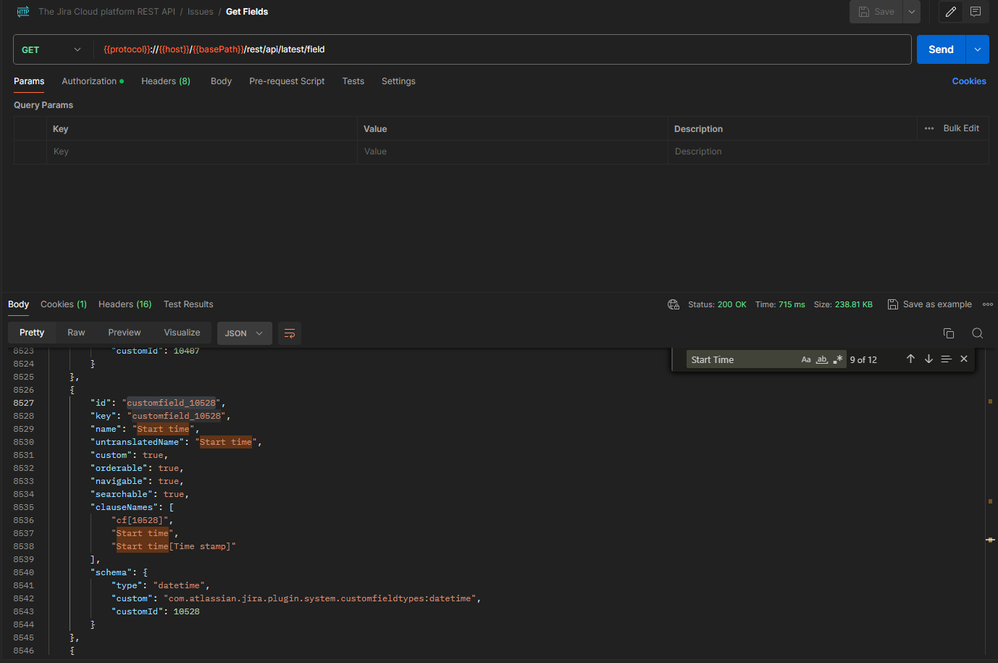Open the JSON format dropdown
The height and width of the screenshot is (663, 998).
[x=244, y=333]
